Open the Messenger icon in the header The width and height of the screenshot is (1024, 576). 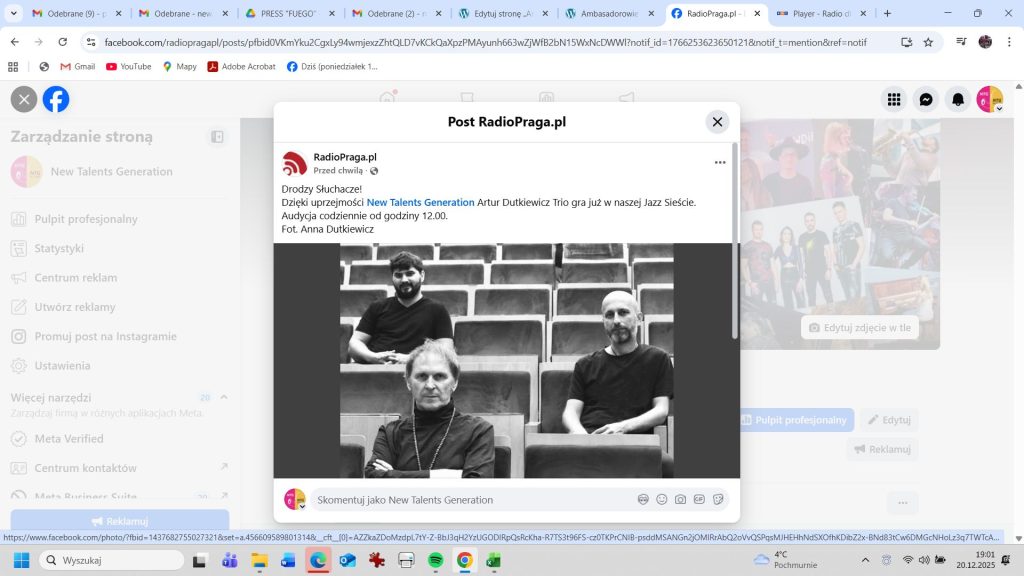pos(926,99)
